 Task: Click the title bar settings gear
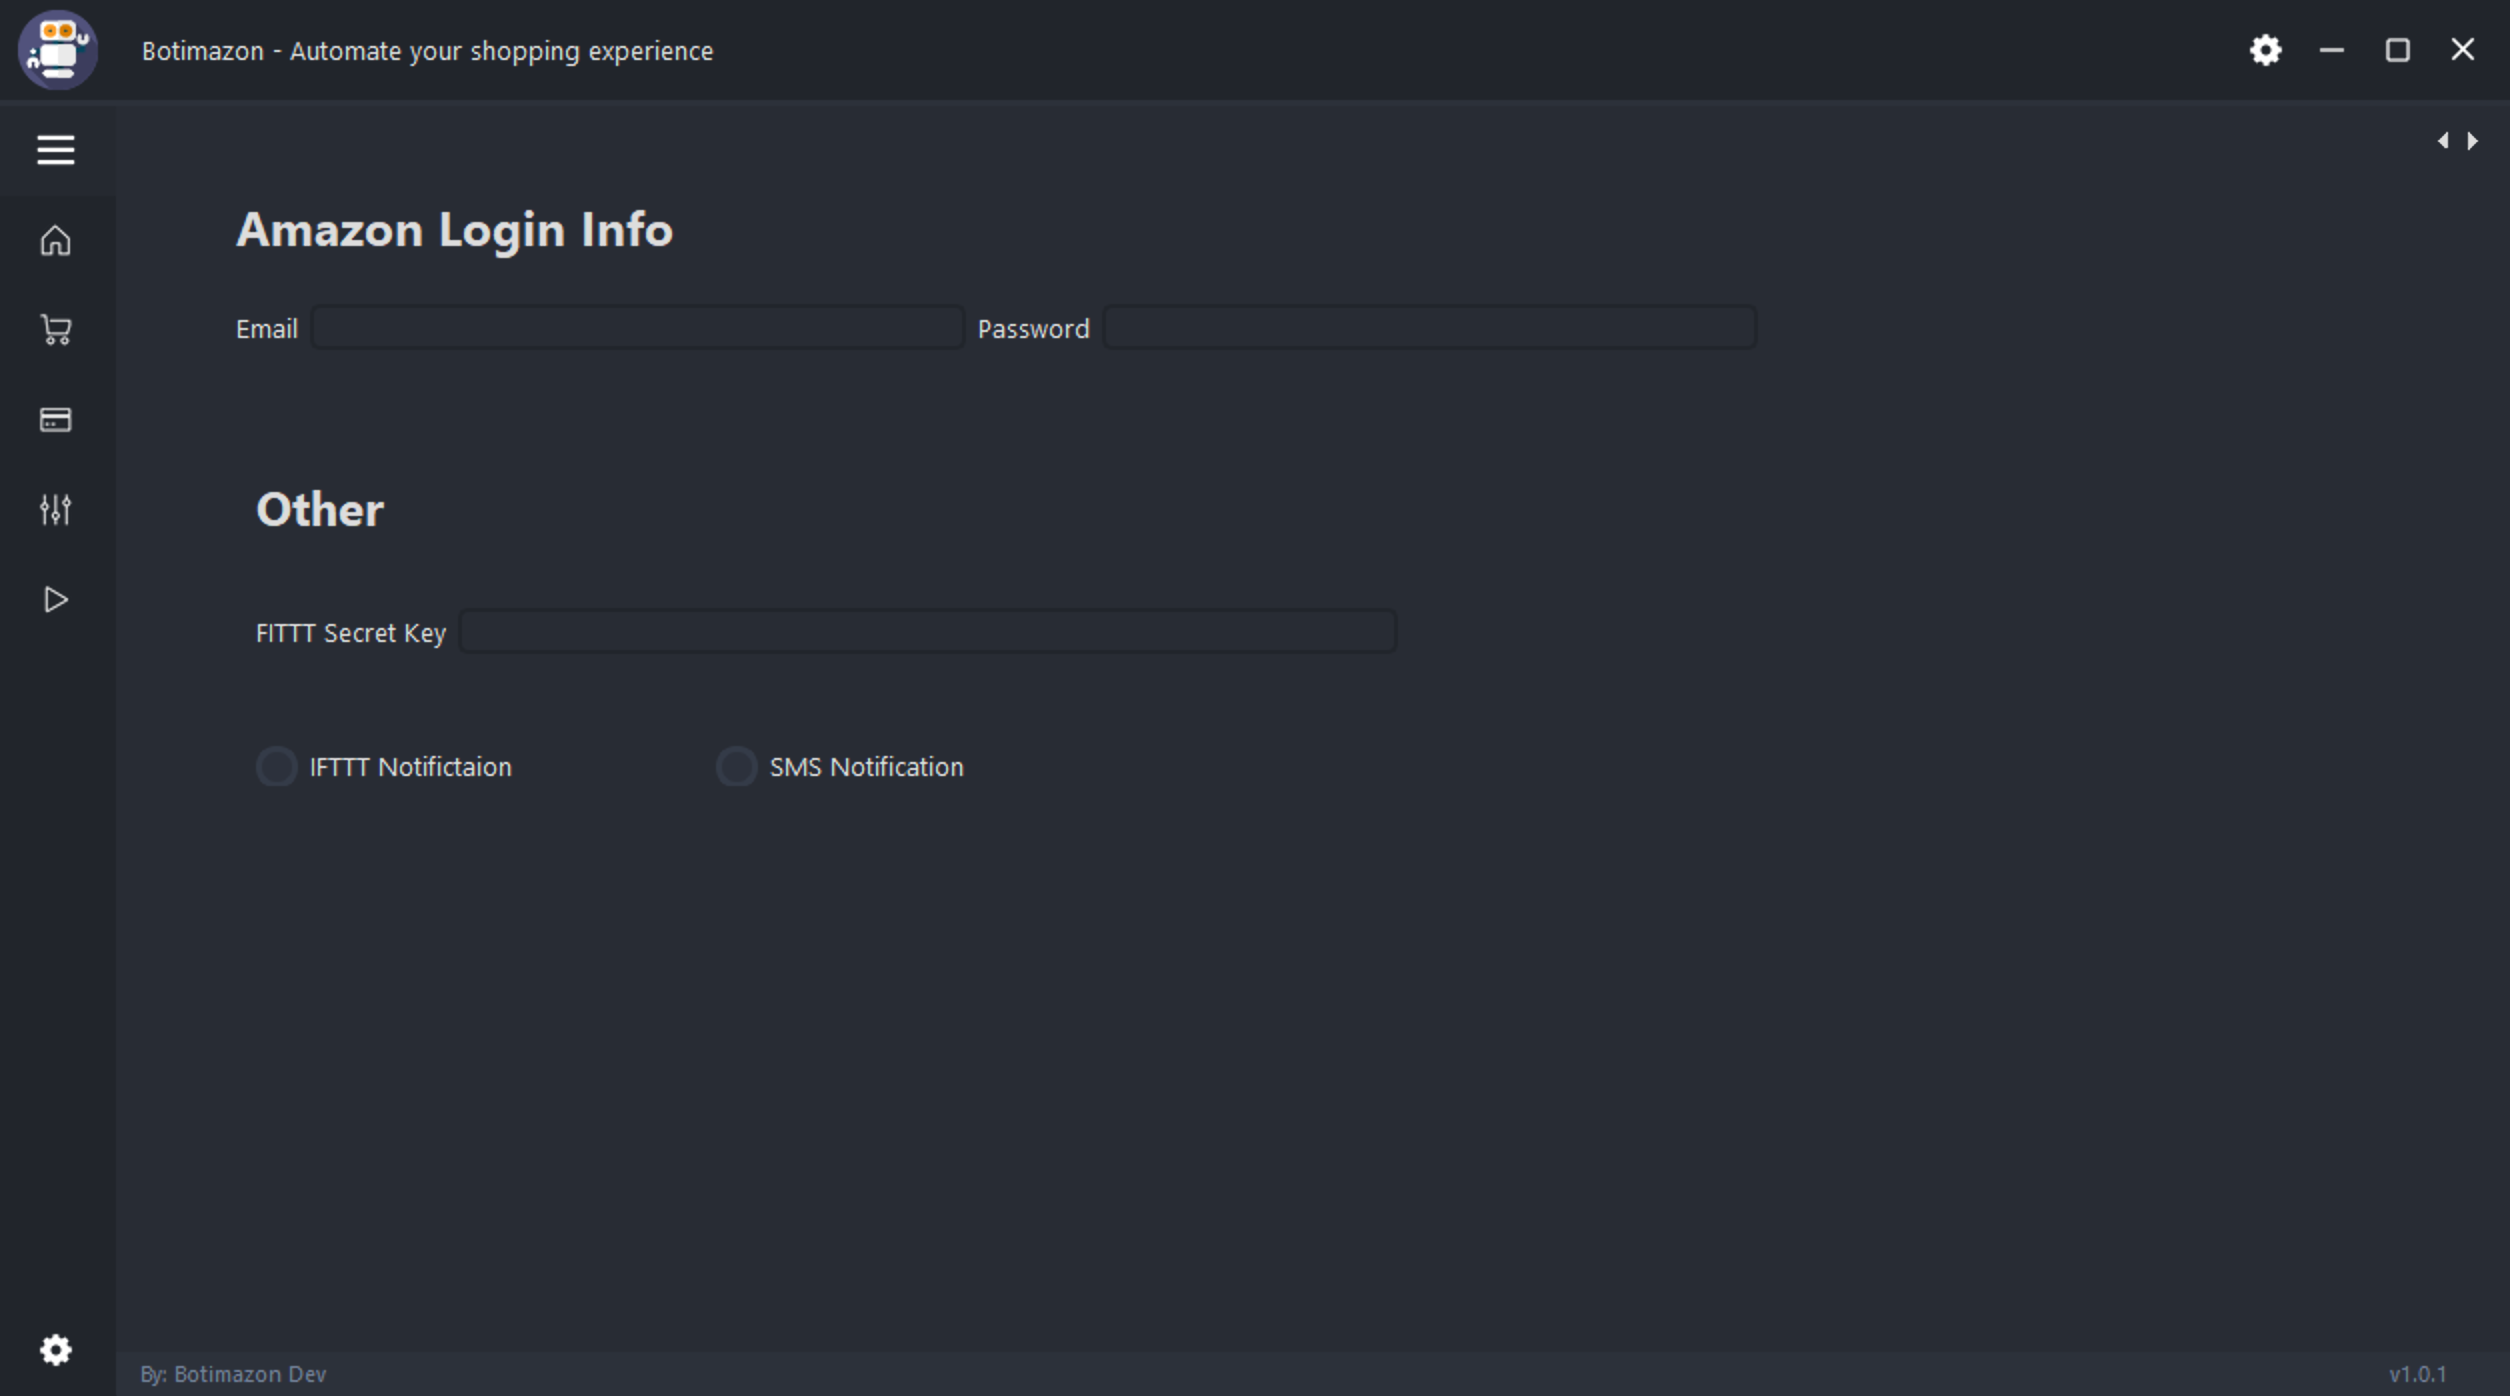2266,50
